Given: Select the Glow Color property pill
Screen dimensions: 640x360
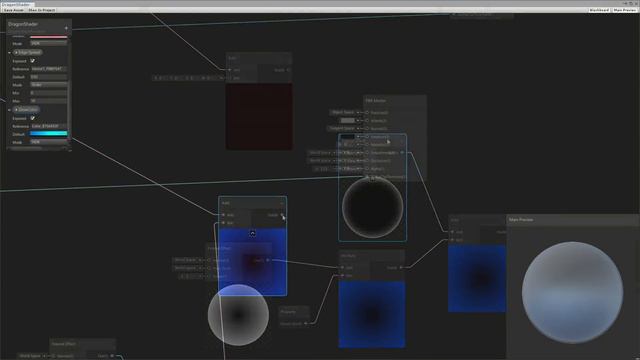Looking at the screenshot, I should (26, 109).
